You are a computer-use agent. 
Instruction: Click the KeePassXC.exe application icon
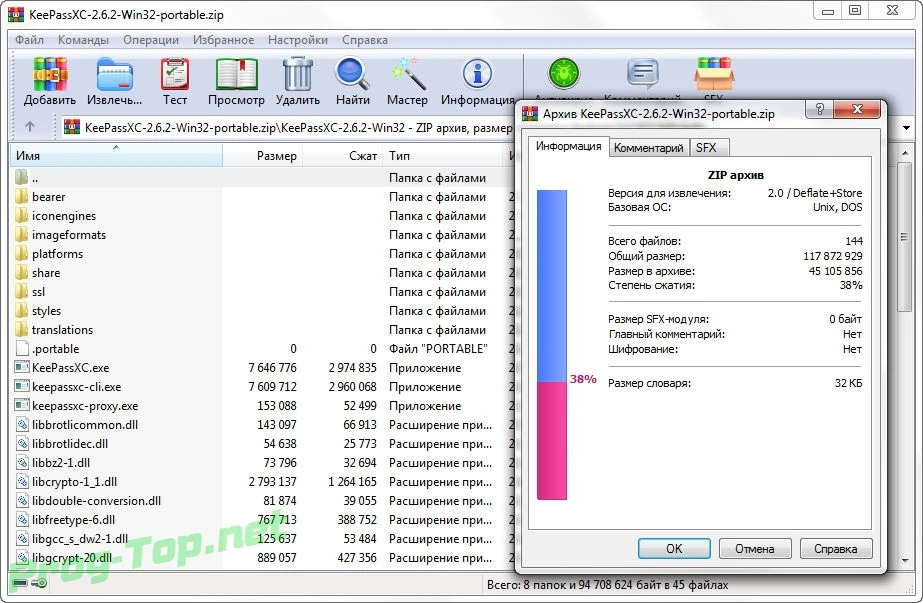pos(22,367)
